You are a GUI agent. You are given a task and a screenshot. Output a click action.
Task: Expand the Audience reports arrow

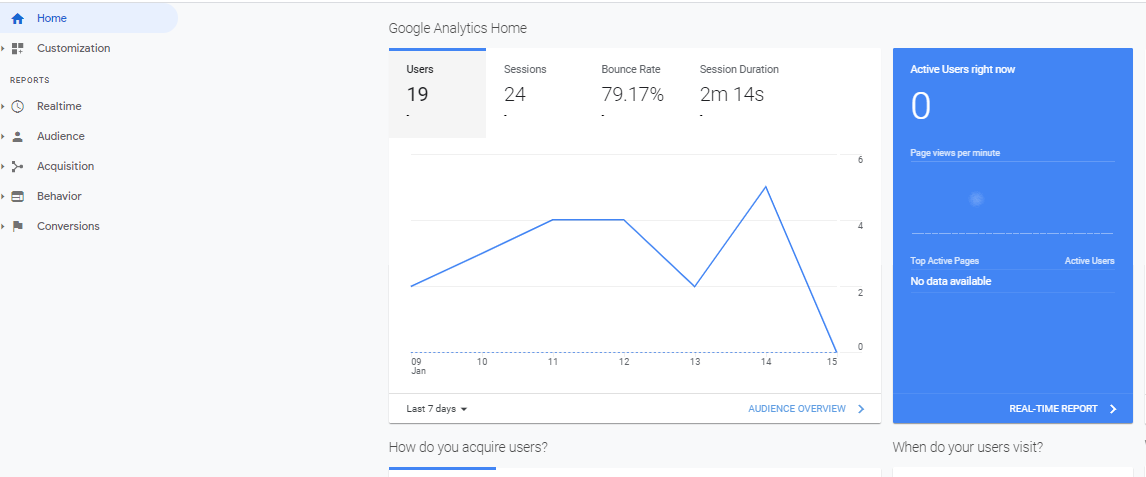point(4,137)
